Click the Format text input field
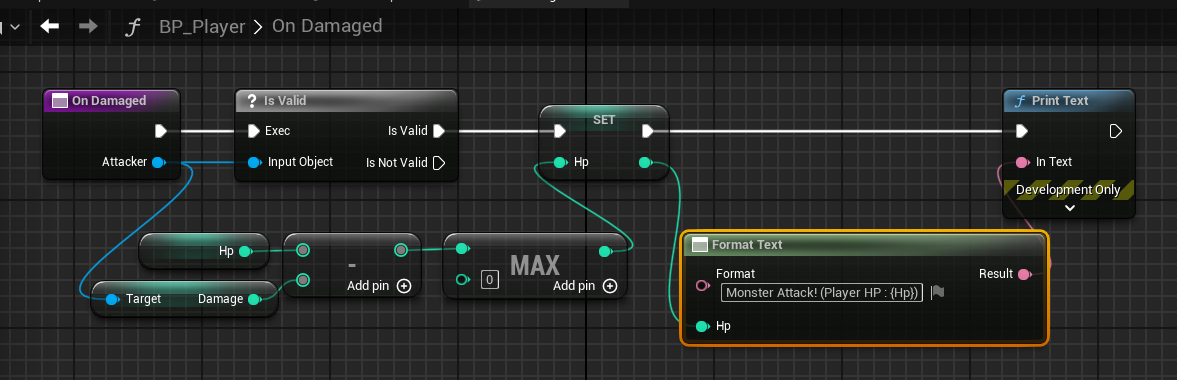Image resolution: width=1177 pixels, height=380 pixels. tap(822, 293)
